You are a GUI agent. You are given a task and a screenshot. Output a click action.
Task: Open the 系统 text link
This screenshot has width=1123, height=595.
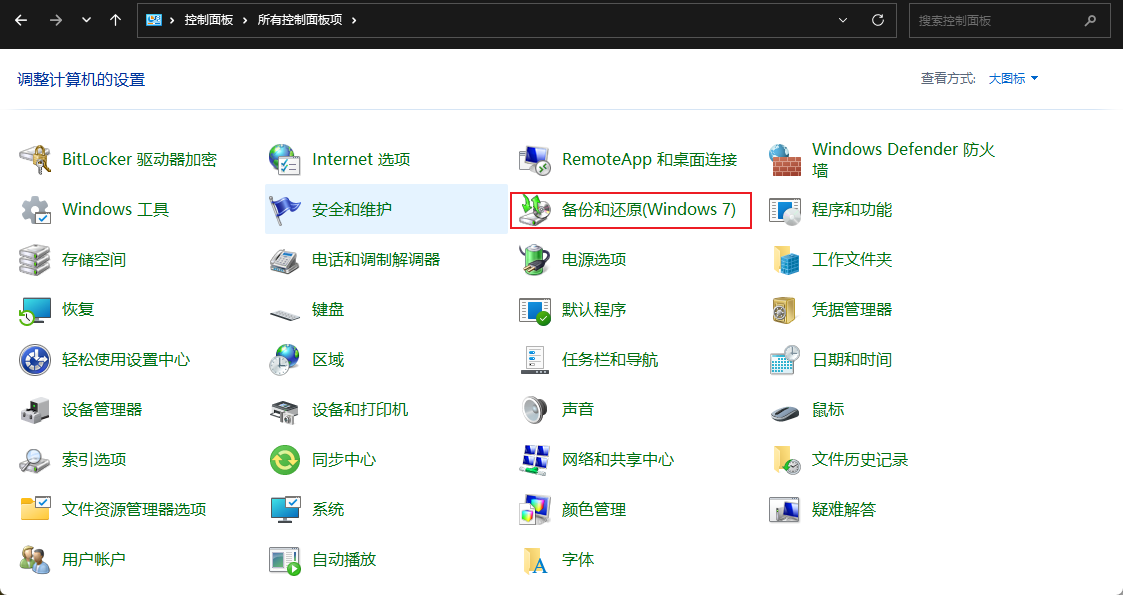click(x=328, y=510)
